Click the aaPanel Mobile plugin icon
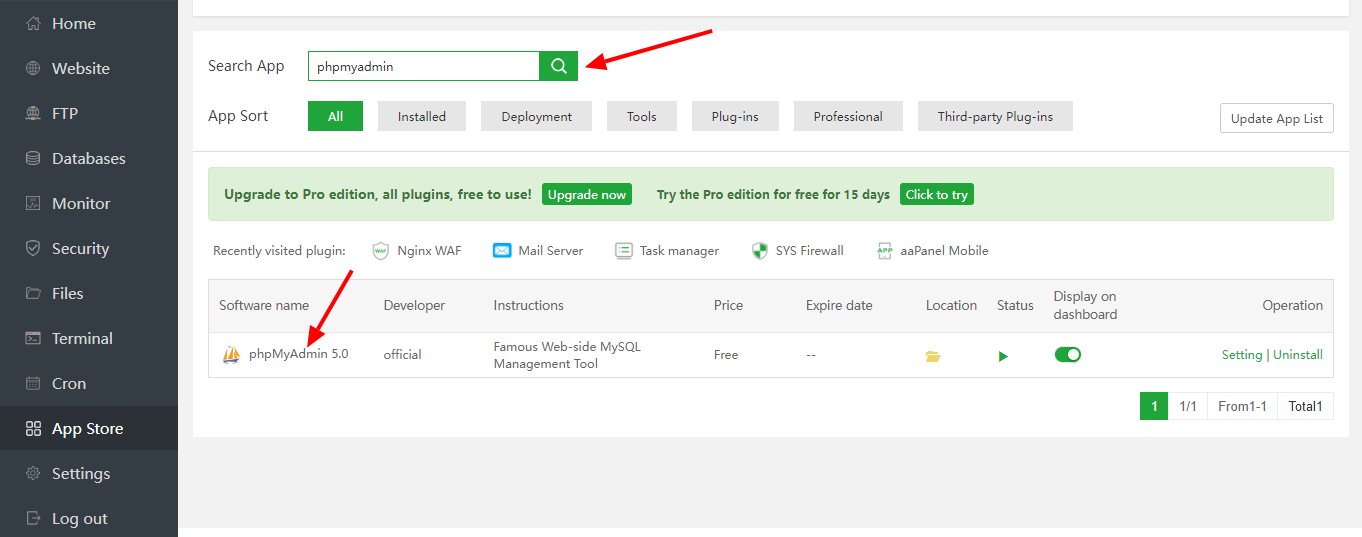 [885, 251]
